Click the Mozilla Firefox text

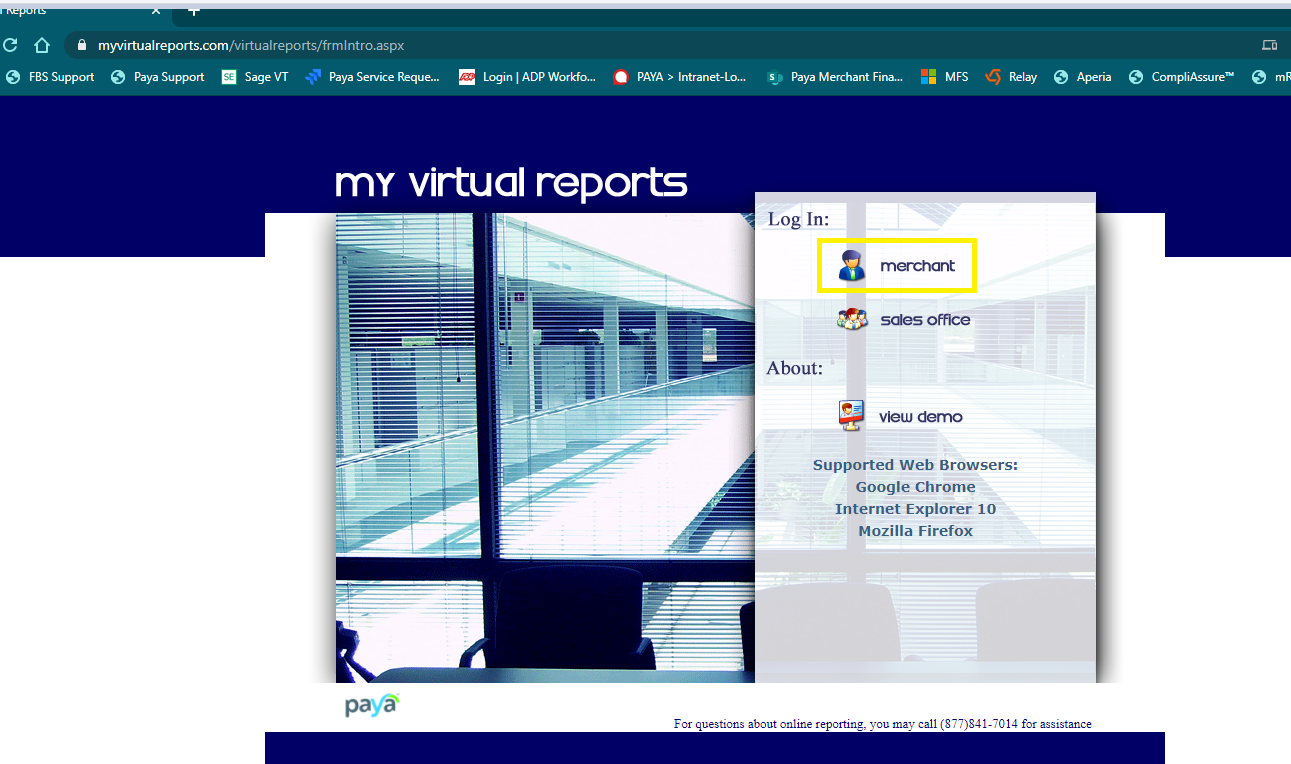coord(915,531)
